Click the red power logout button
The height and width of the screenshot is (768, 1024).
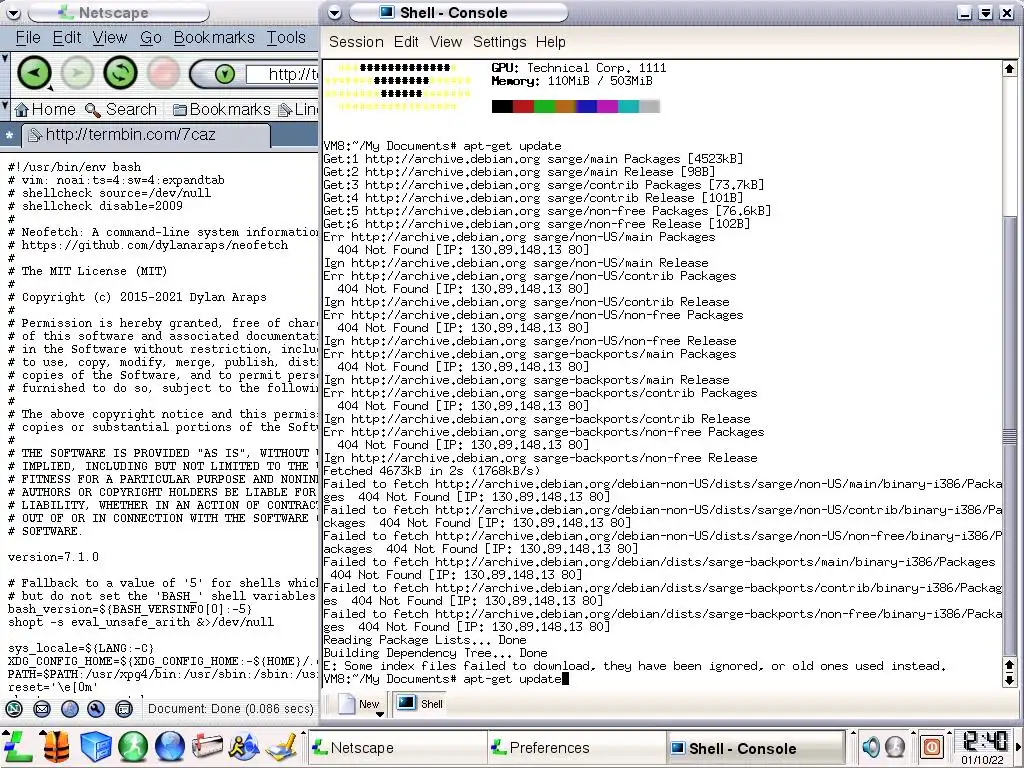tap(932, 746)
